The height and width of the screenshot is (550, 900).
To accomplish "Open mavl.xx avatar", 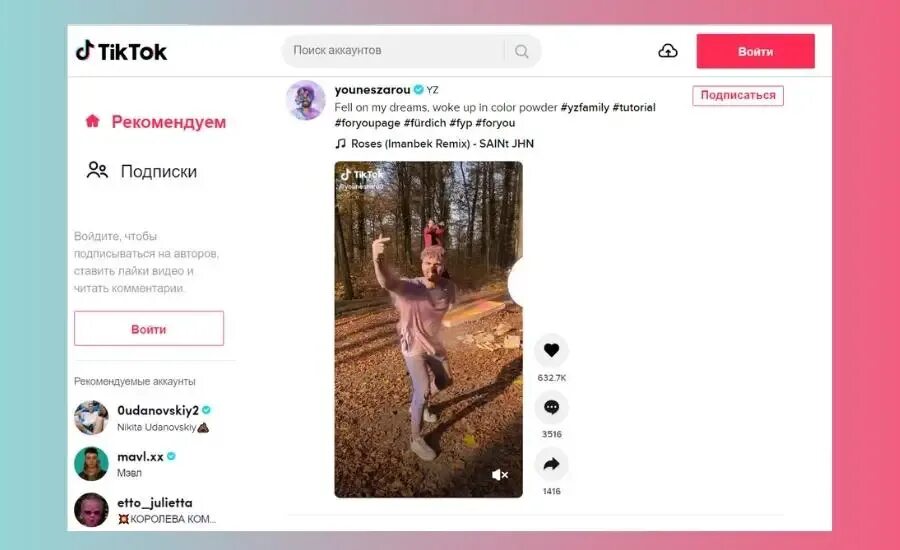I will 91,463.
